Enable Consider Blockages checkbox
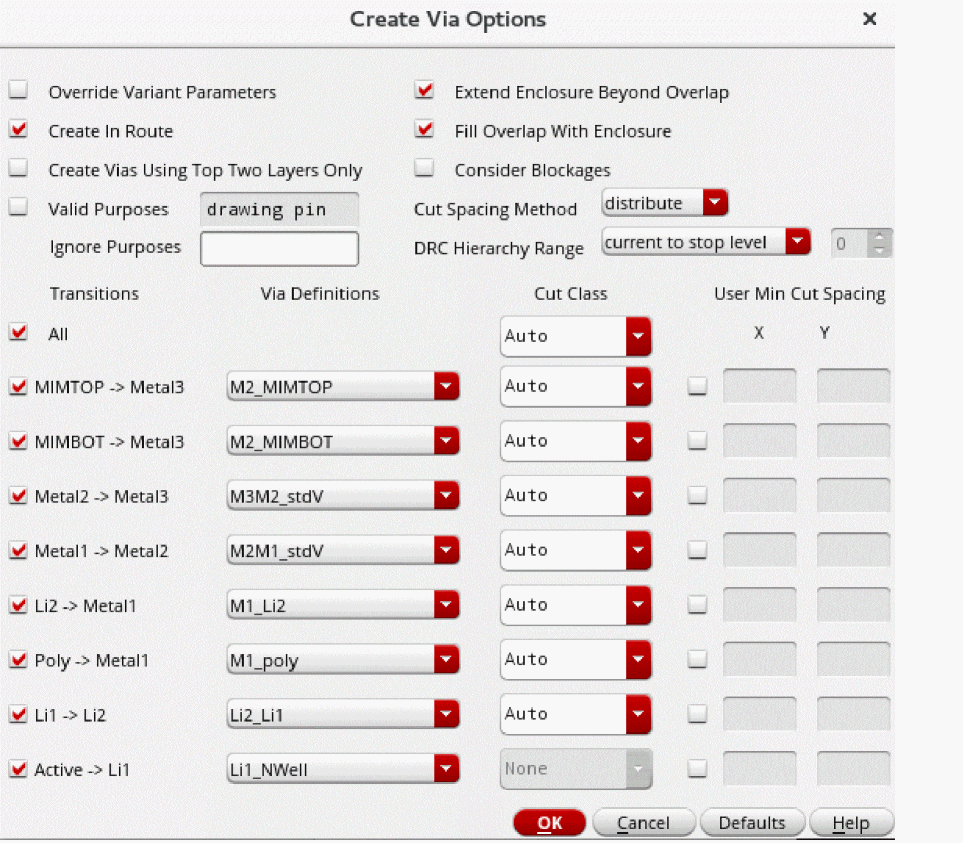The height and width of the screenshot is (843, 963). click(x=424, y=168)
